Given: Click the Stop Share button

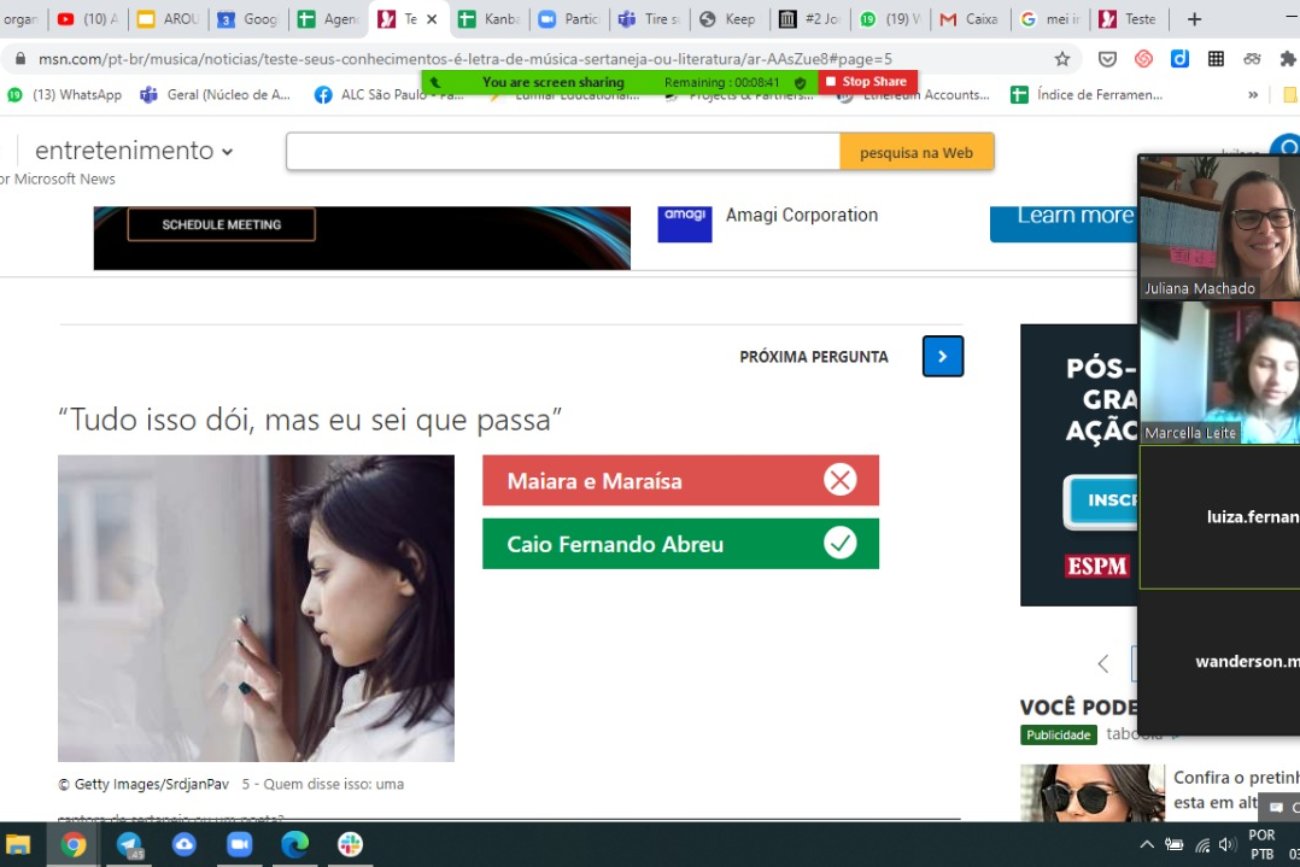Looking at the screenshot, I should pyautogui.click(x=867, y=82).
